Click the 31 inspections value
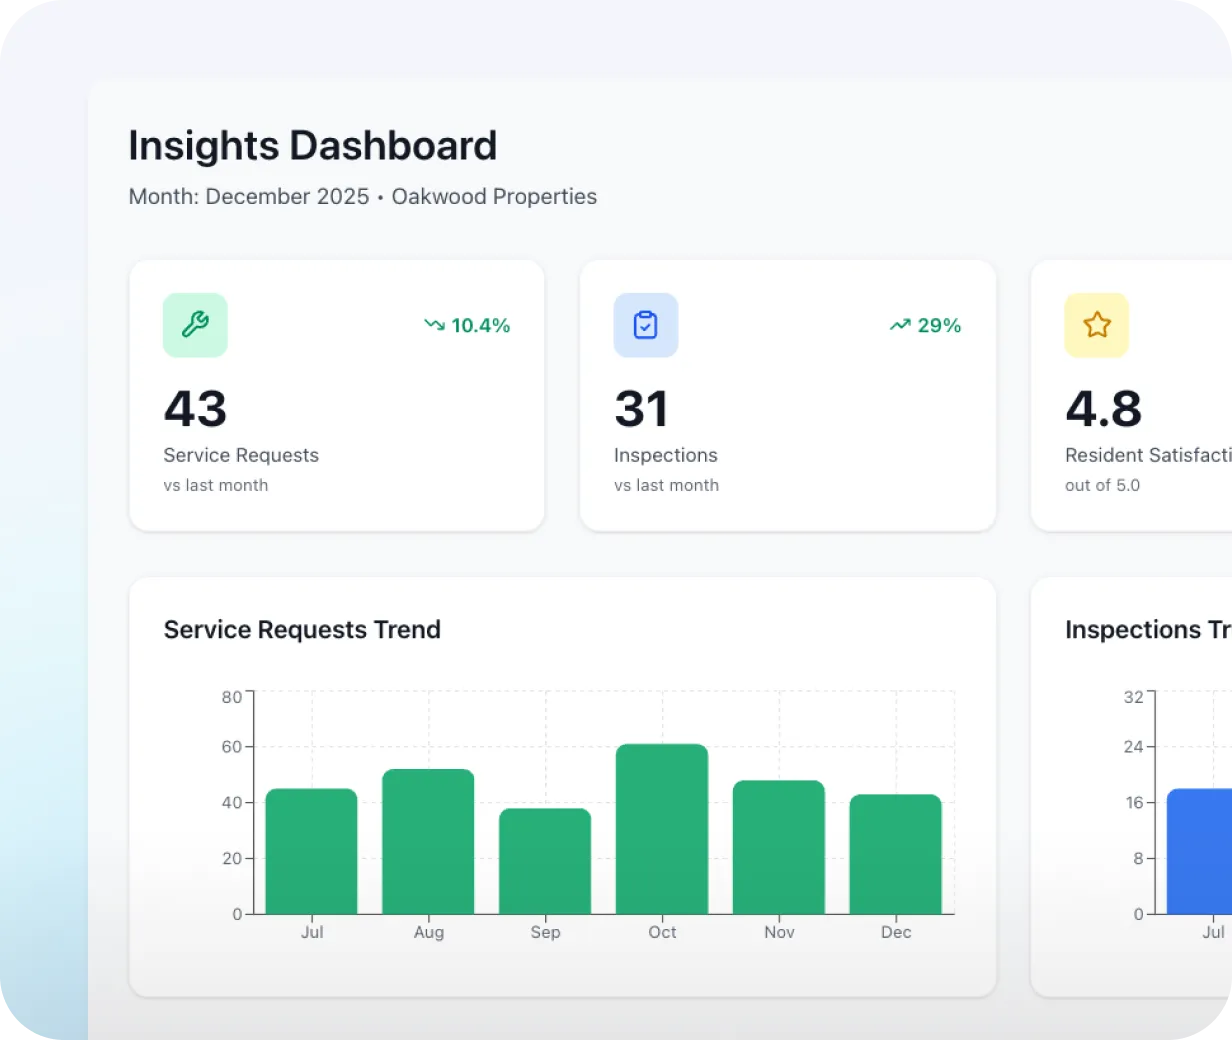 click(641, 409)
